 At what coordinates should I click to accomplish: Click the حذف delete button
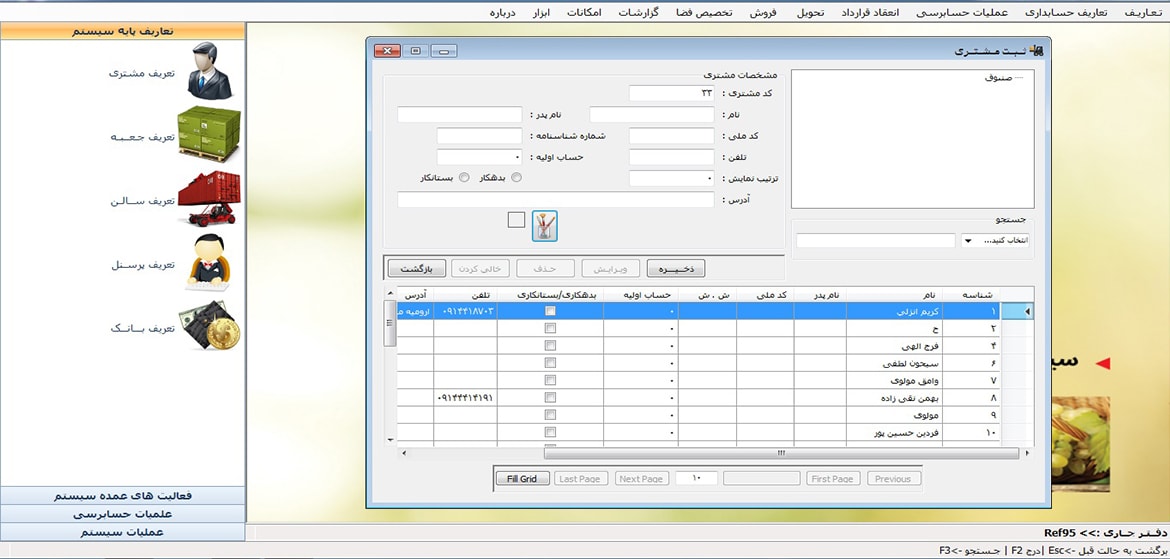(x=546, y=268)
